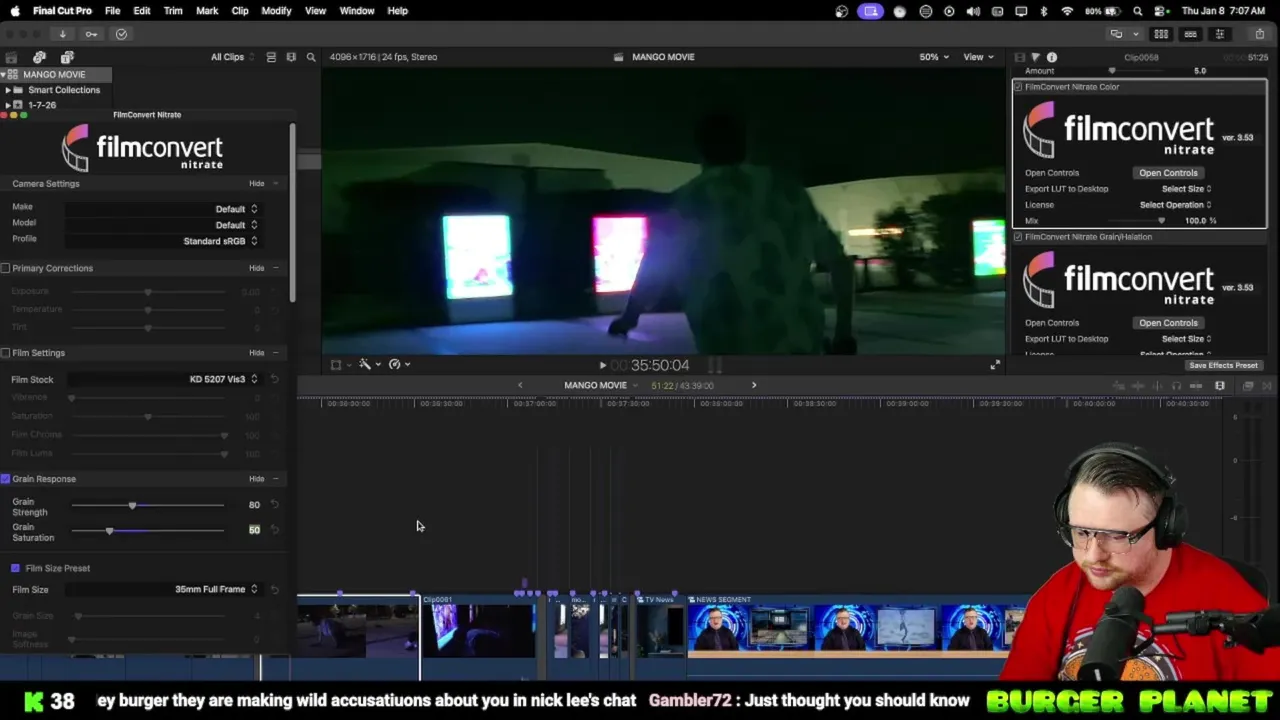Toggle the Primary Corrections checkbox

coord(6,268)
